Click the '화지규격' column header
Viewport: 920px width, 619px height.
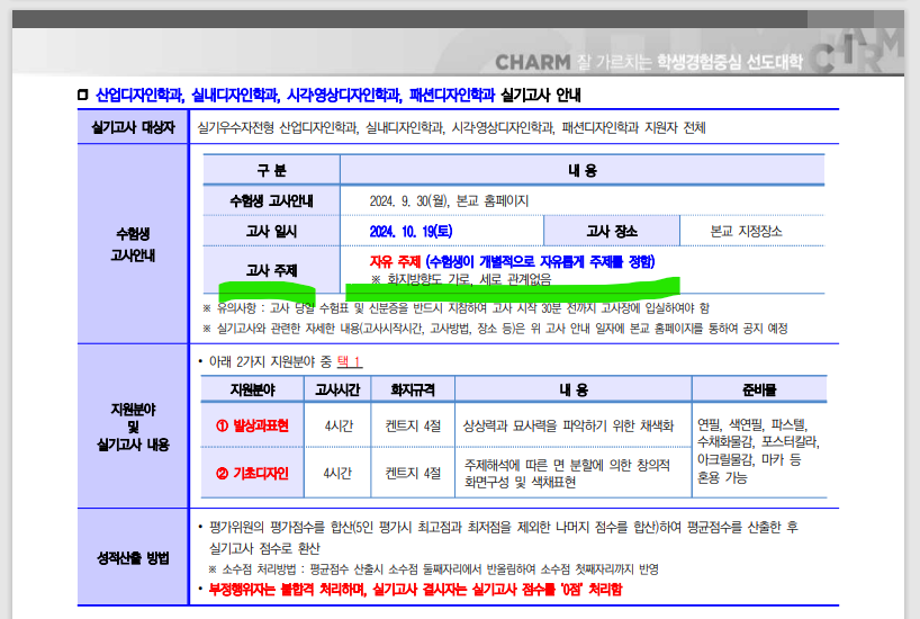tap(412, 388)
